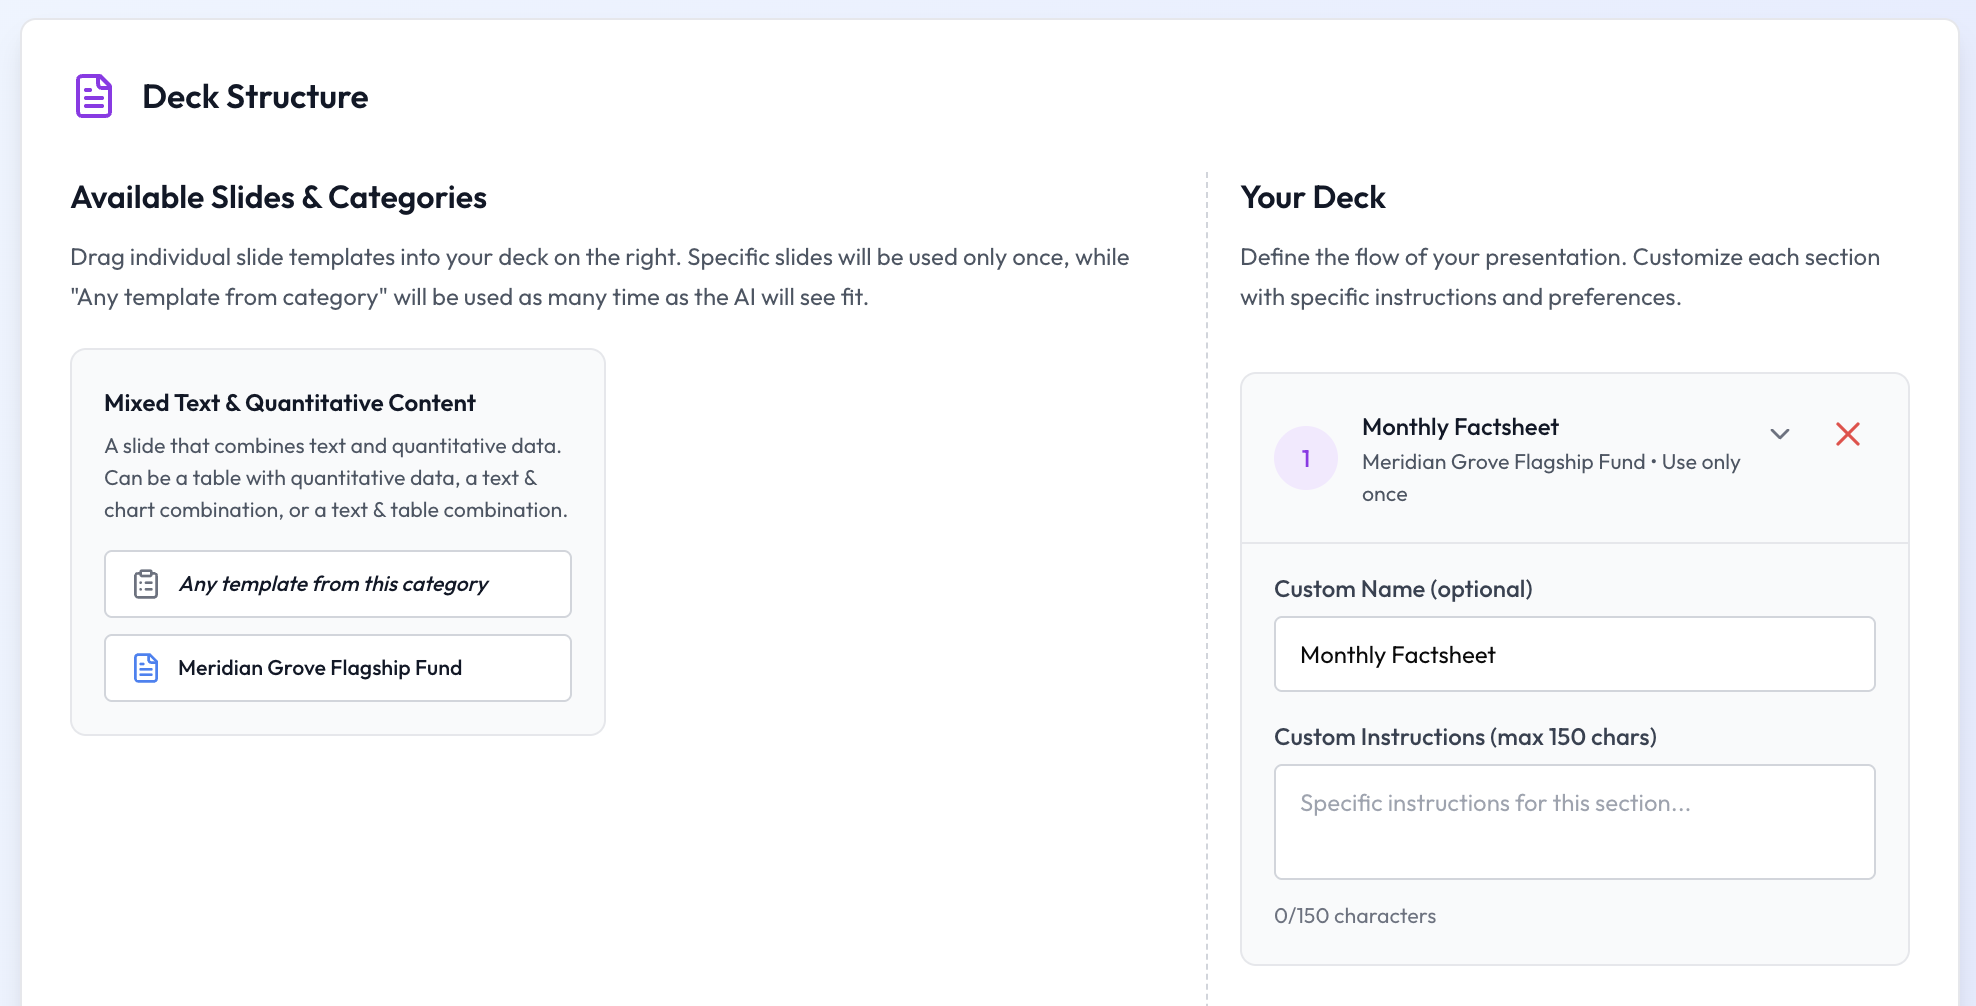Click into the Custom Instructions text area
Screen dimensions: 1976x1006
click(x=1573, y=822)
